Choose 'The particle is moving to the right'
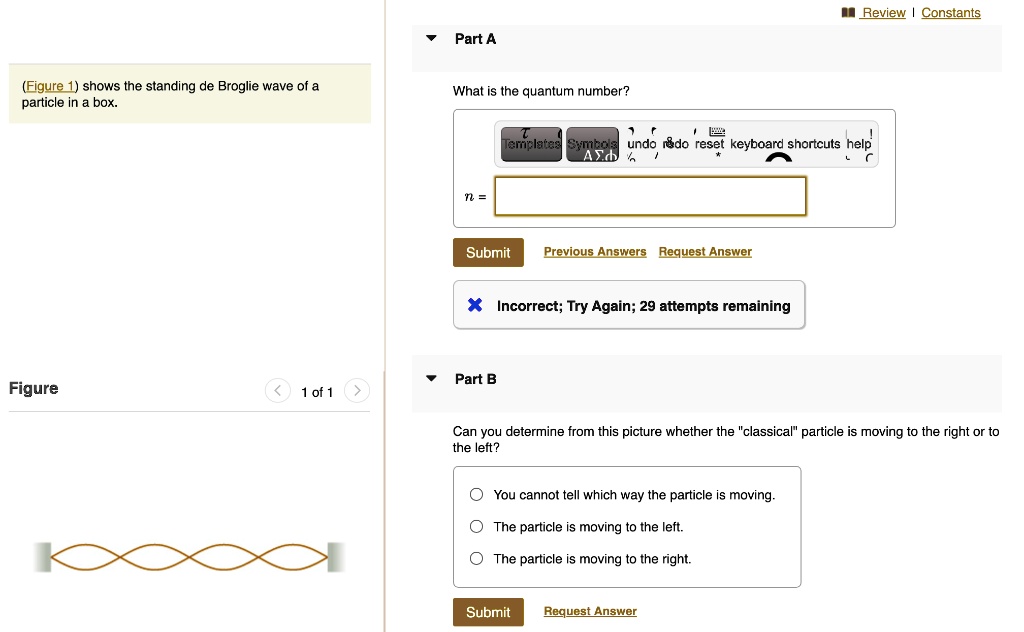 (x=476, y=558)
